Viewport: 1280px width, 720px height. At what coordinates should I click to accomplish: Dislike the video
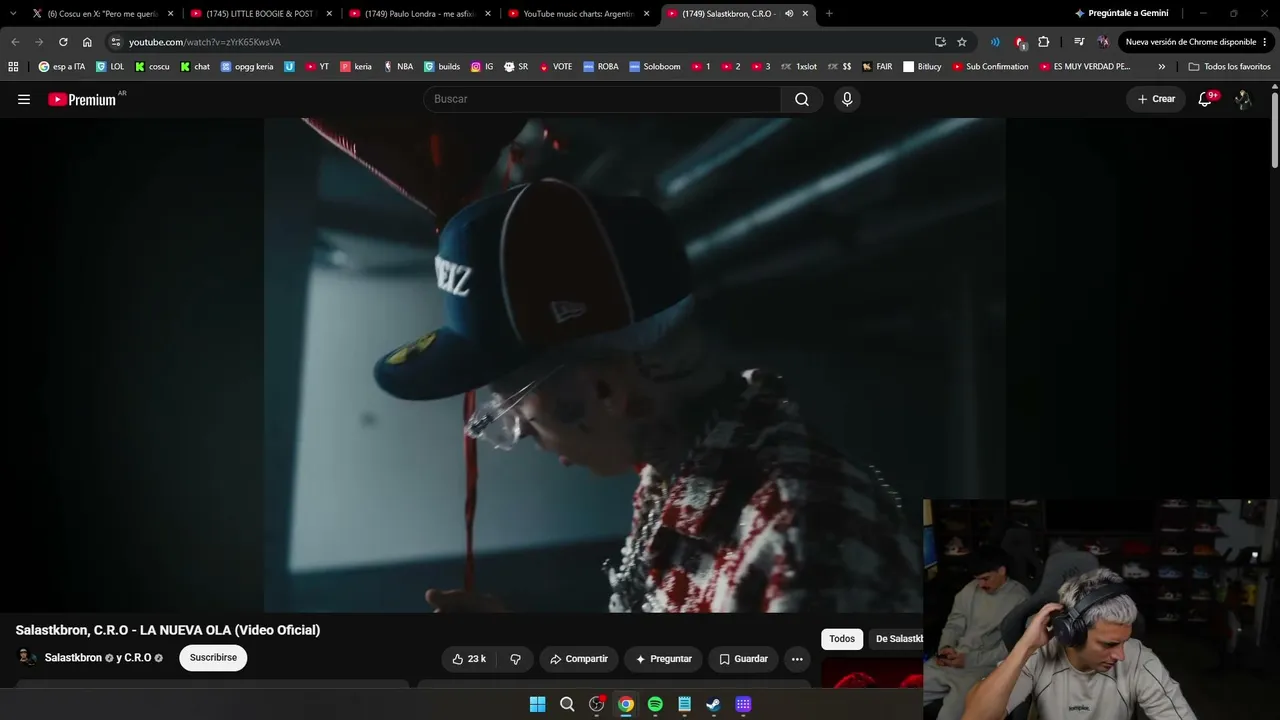click(x=515, y=659)
